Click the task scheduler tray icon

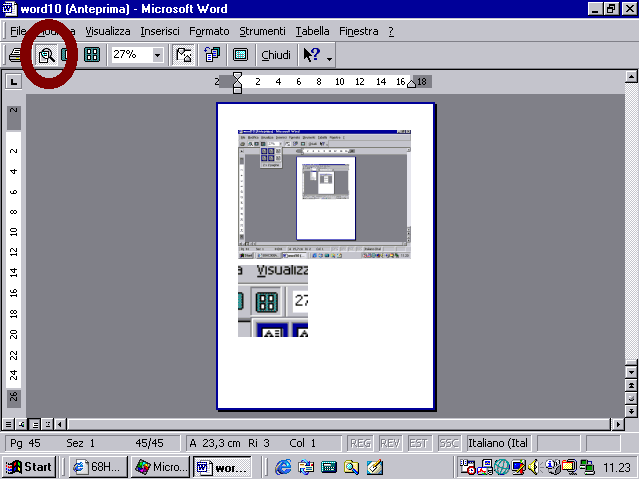pyautogui.click(x=467, y=467)
